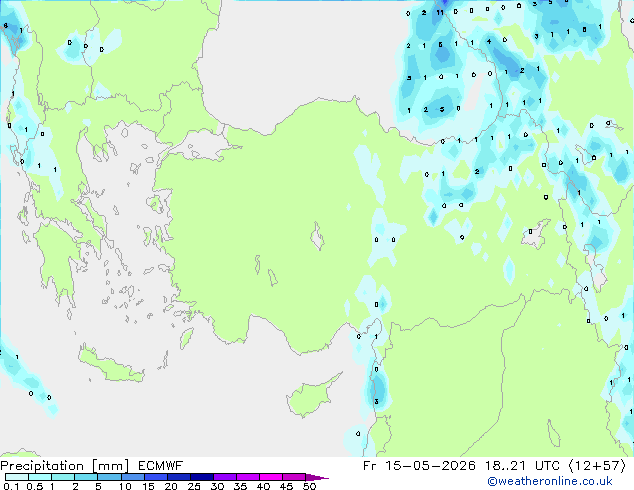The image size is (634, 490).
Task: Click the legend scale label '0.5'
Action: pyautogui.click(x=35, y=486)
